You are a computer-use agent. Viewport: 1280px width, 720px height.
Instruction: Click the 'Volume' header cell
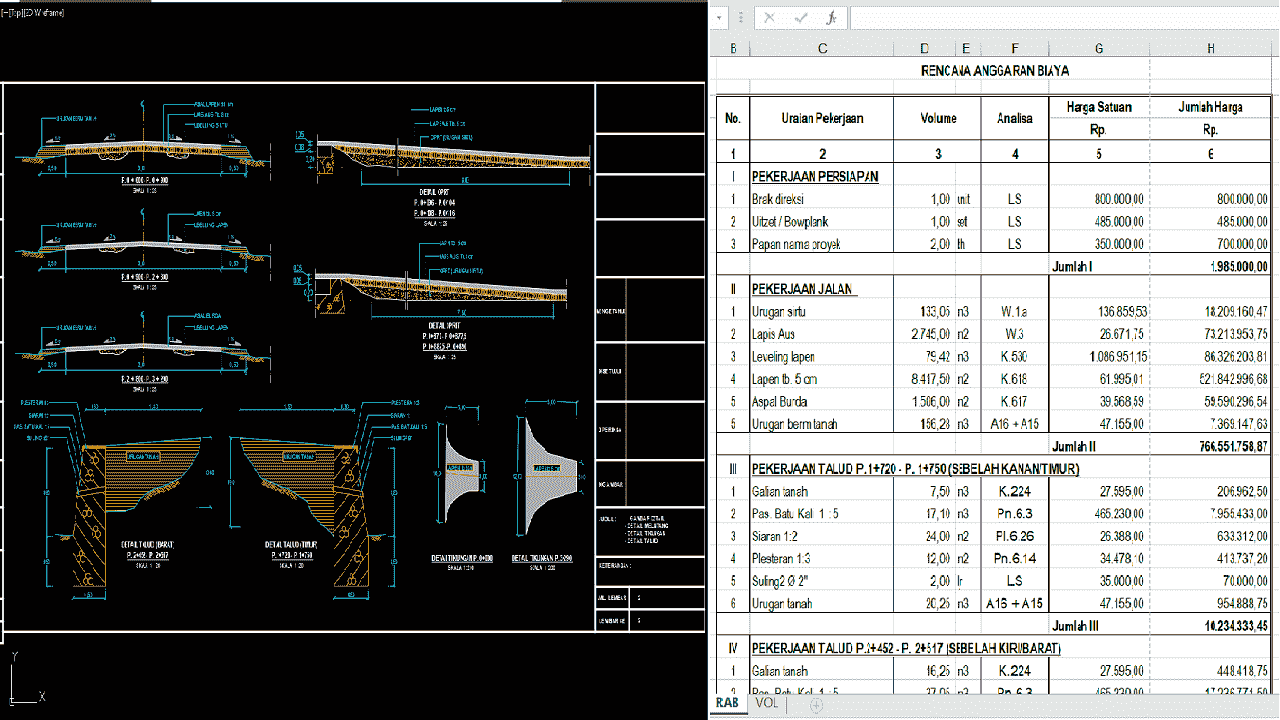pyautogui.click(x=938, y=118)
